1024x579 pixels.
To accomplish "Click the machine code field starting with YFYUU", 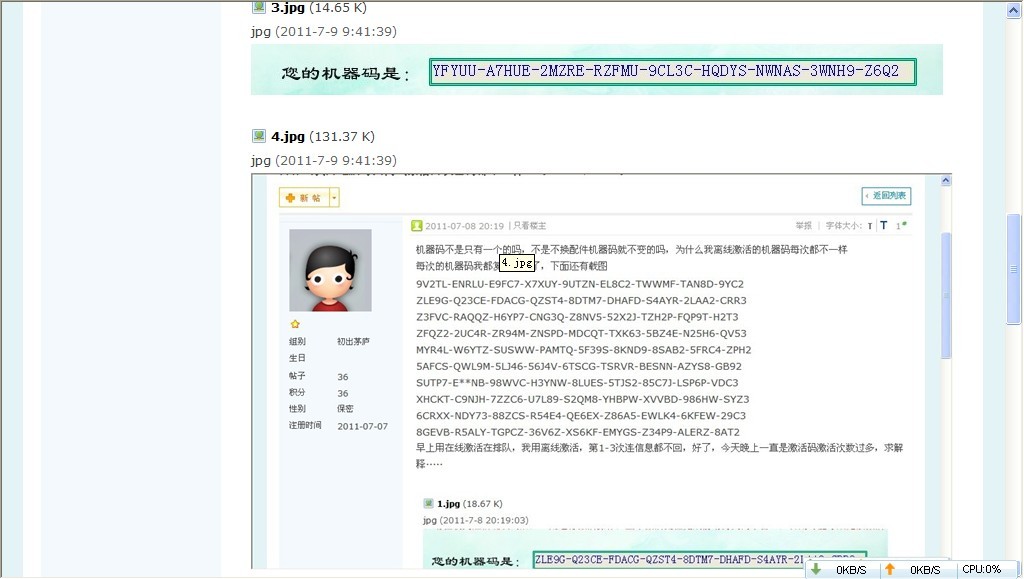I will (673, 72).
